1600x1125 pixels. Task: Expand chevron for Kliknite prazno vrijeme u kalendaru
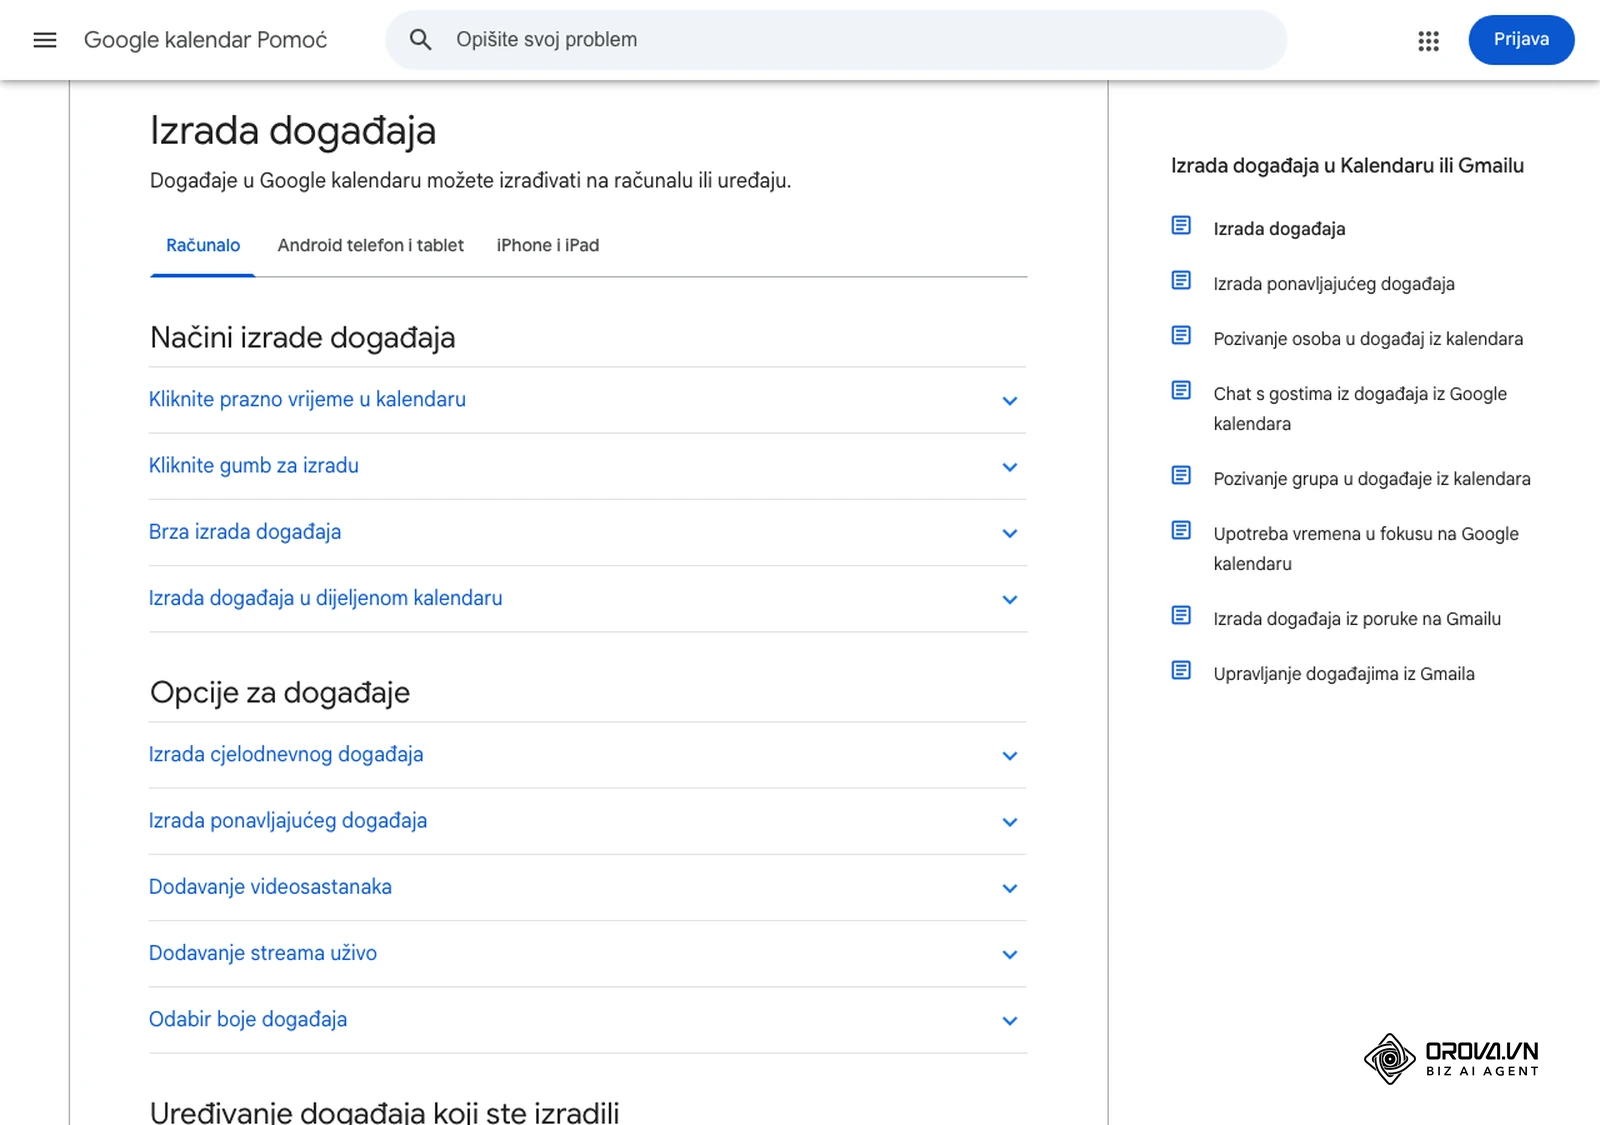pos(1010,401)
